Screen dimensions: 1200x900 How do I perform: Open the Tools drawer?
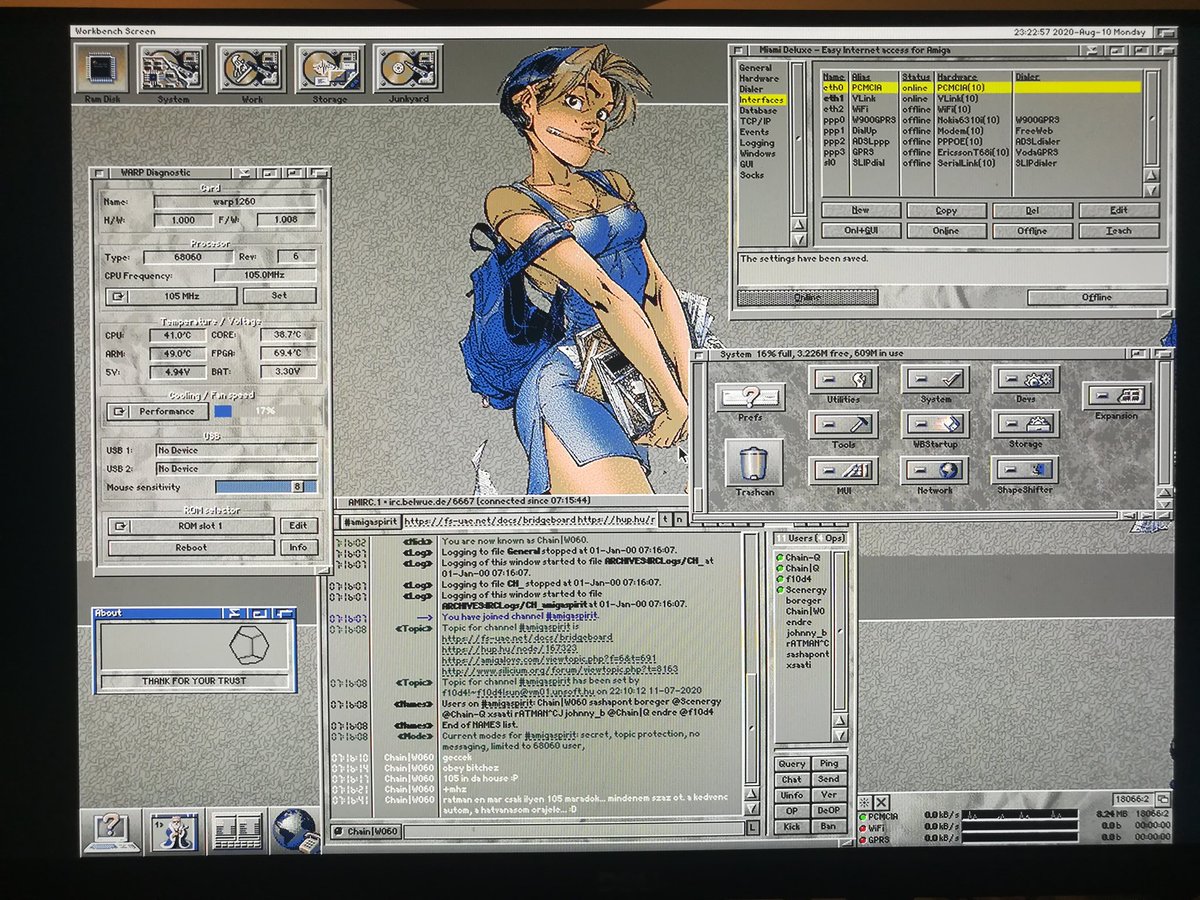843,424
